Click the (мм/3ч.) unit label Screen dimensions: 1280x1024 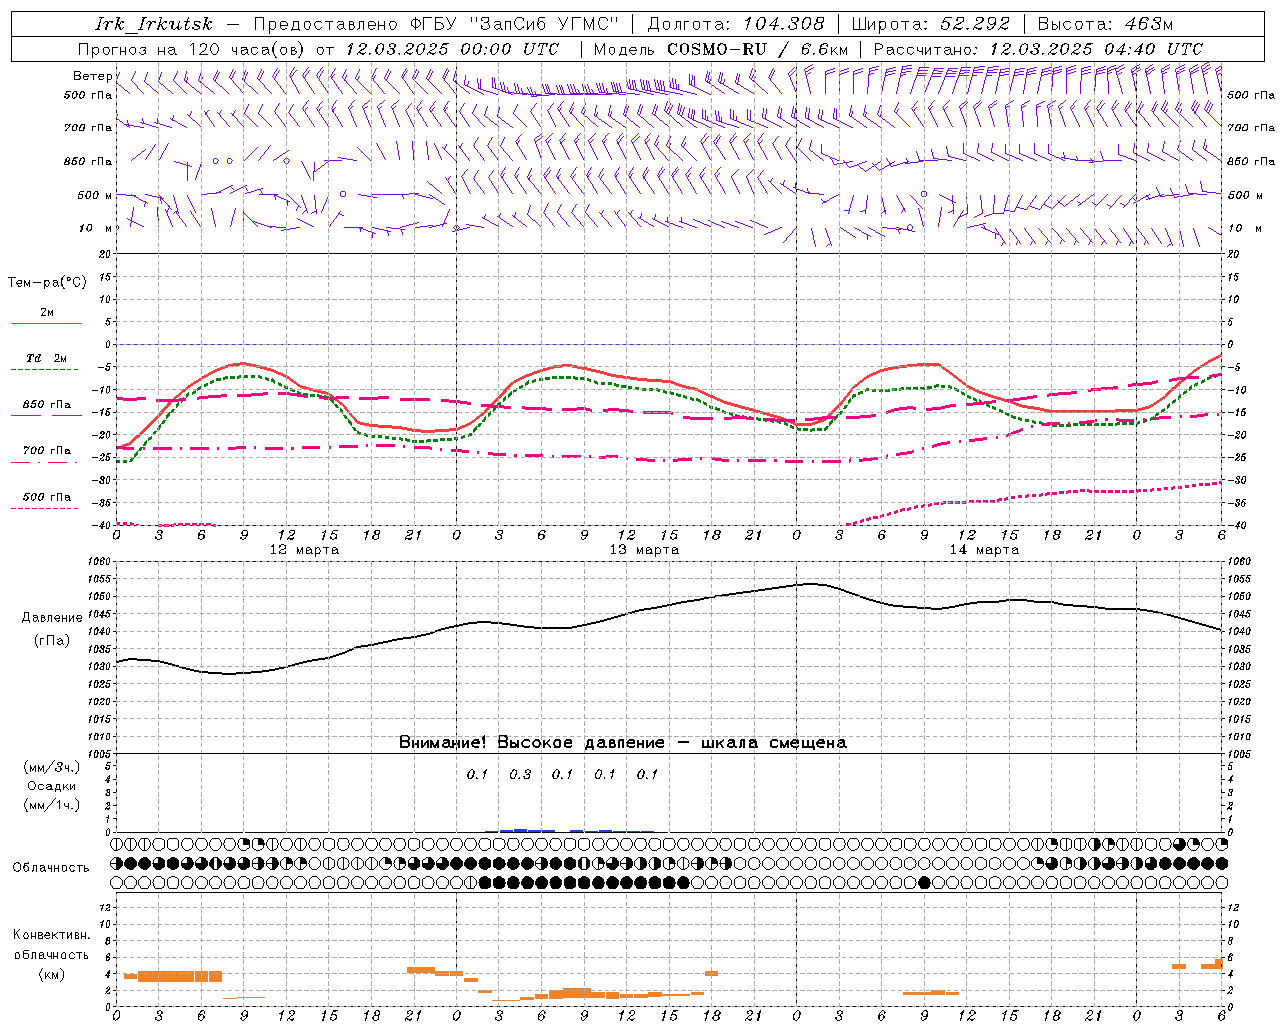click(51, 767)
